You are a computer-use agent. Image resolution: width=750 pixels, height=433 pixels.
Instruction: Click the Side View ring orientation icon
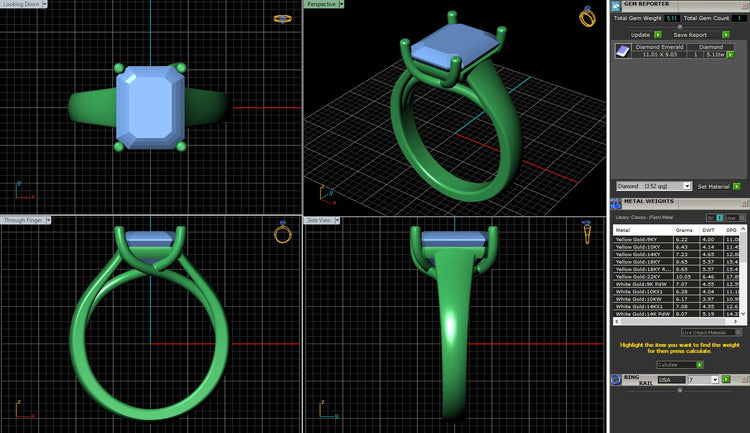coord(587,233)
